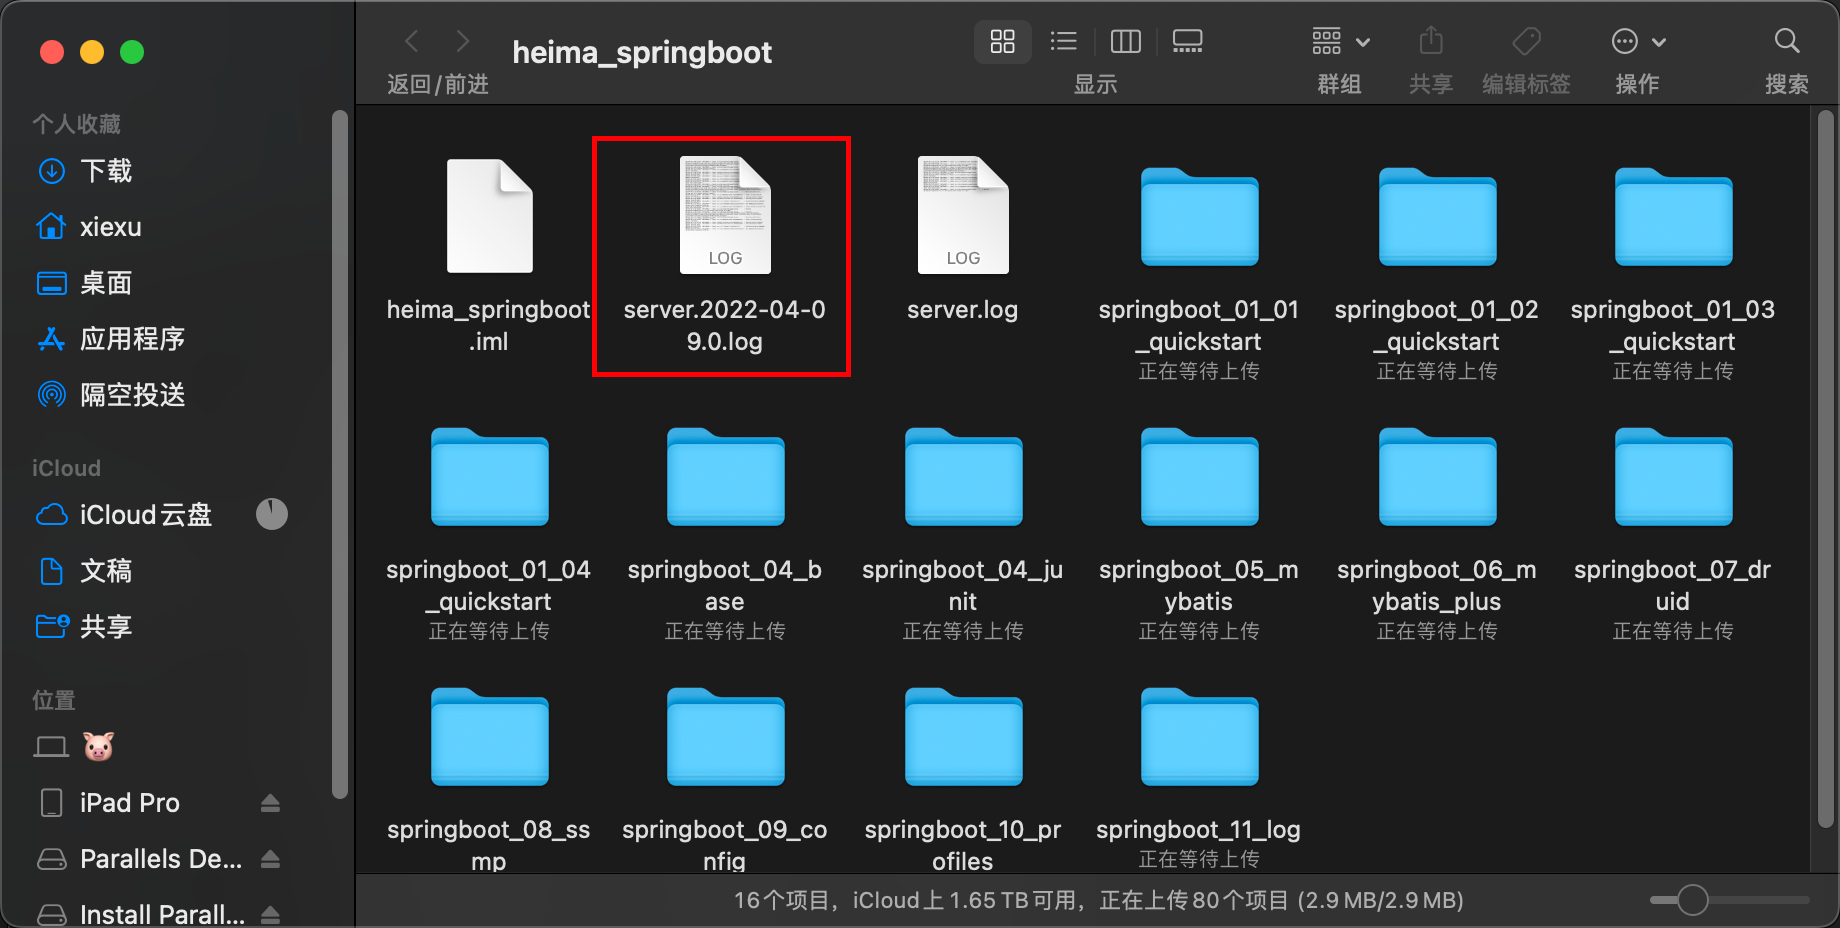
Task: Select folder springboot_01_04_quickstart
Action: coord(489,477)
